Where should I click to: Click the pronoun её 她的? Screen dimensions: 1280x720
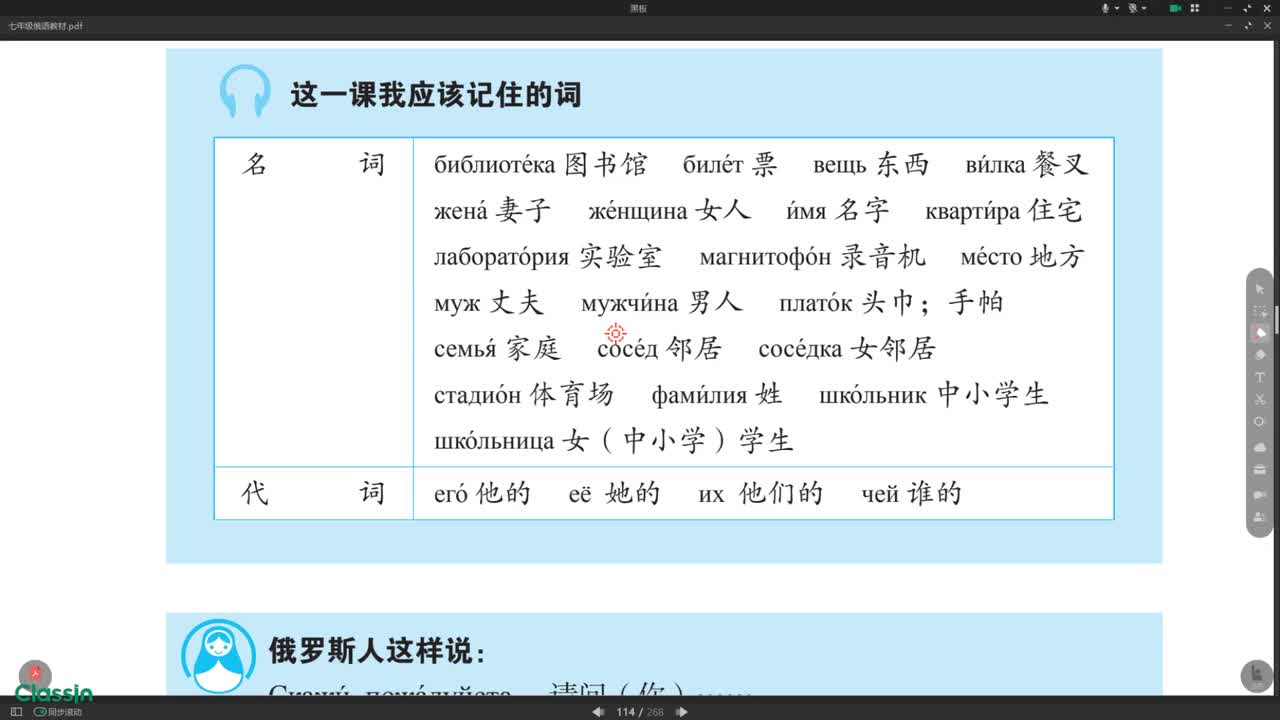pos(614,493)
